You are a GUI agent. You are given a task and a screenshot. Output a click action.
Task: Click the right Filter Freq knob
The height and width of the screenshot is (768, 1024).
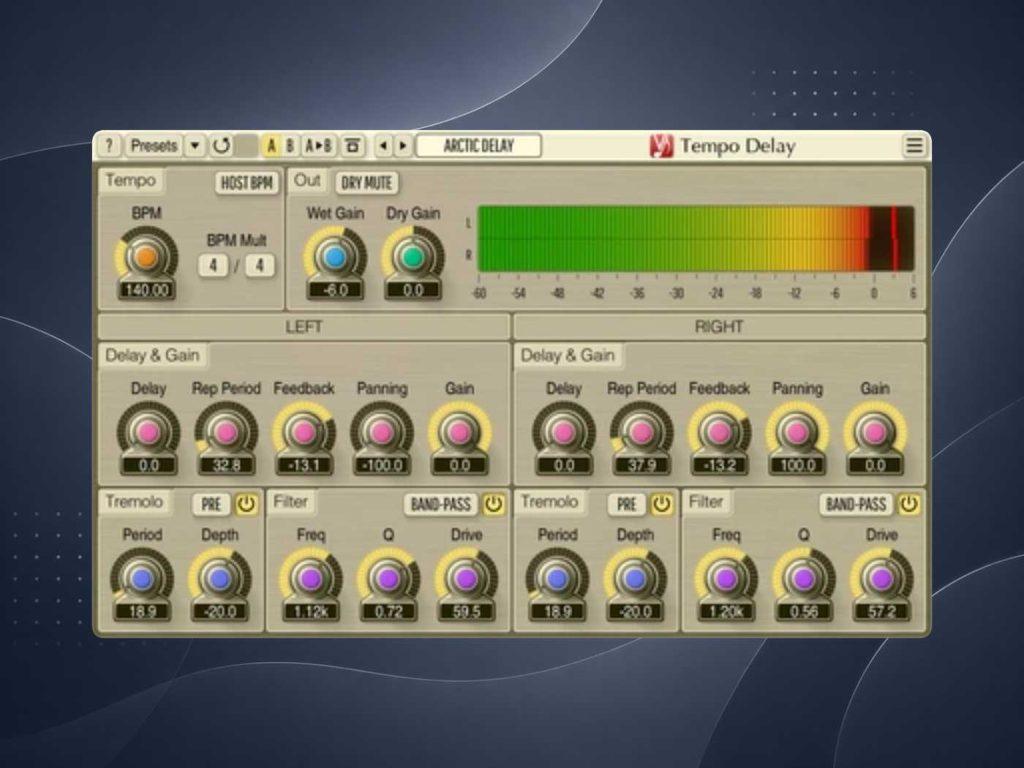pos(726,578)
